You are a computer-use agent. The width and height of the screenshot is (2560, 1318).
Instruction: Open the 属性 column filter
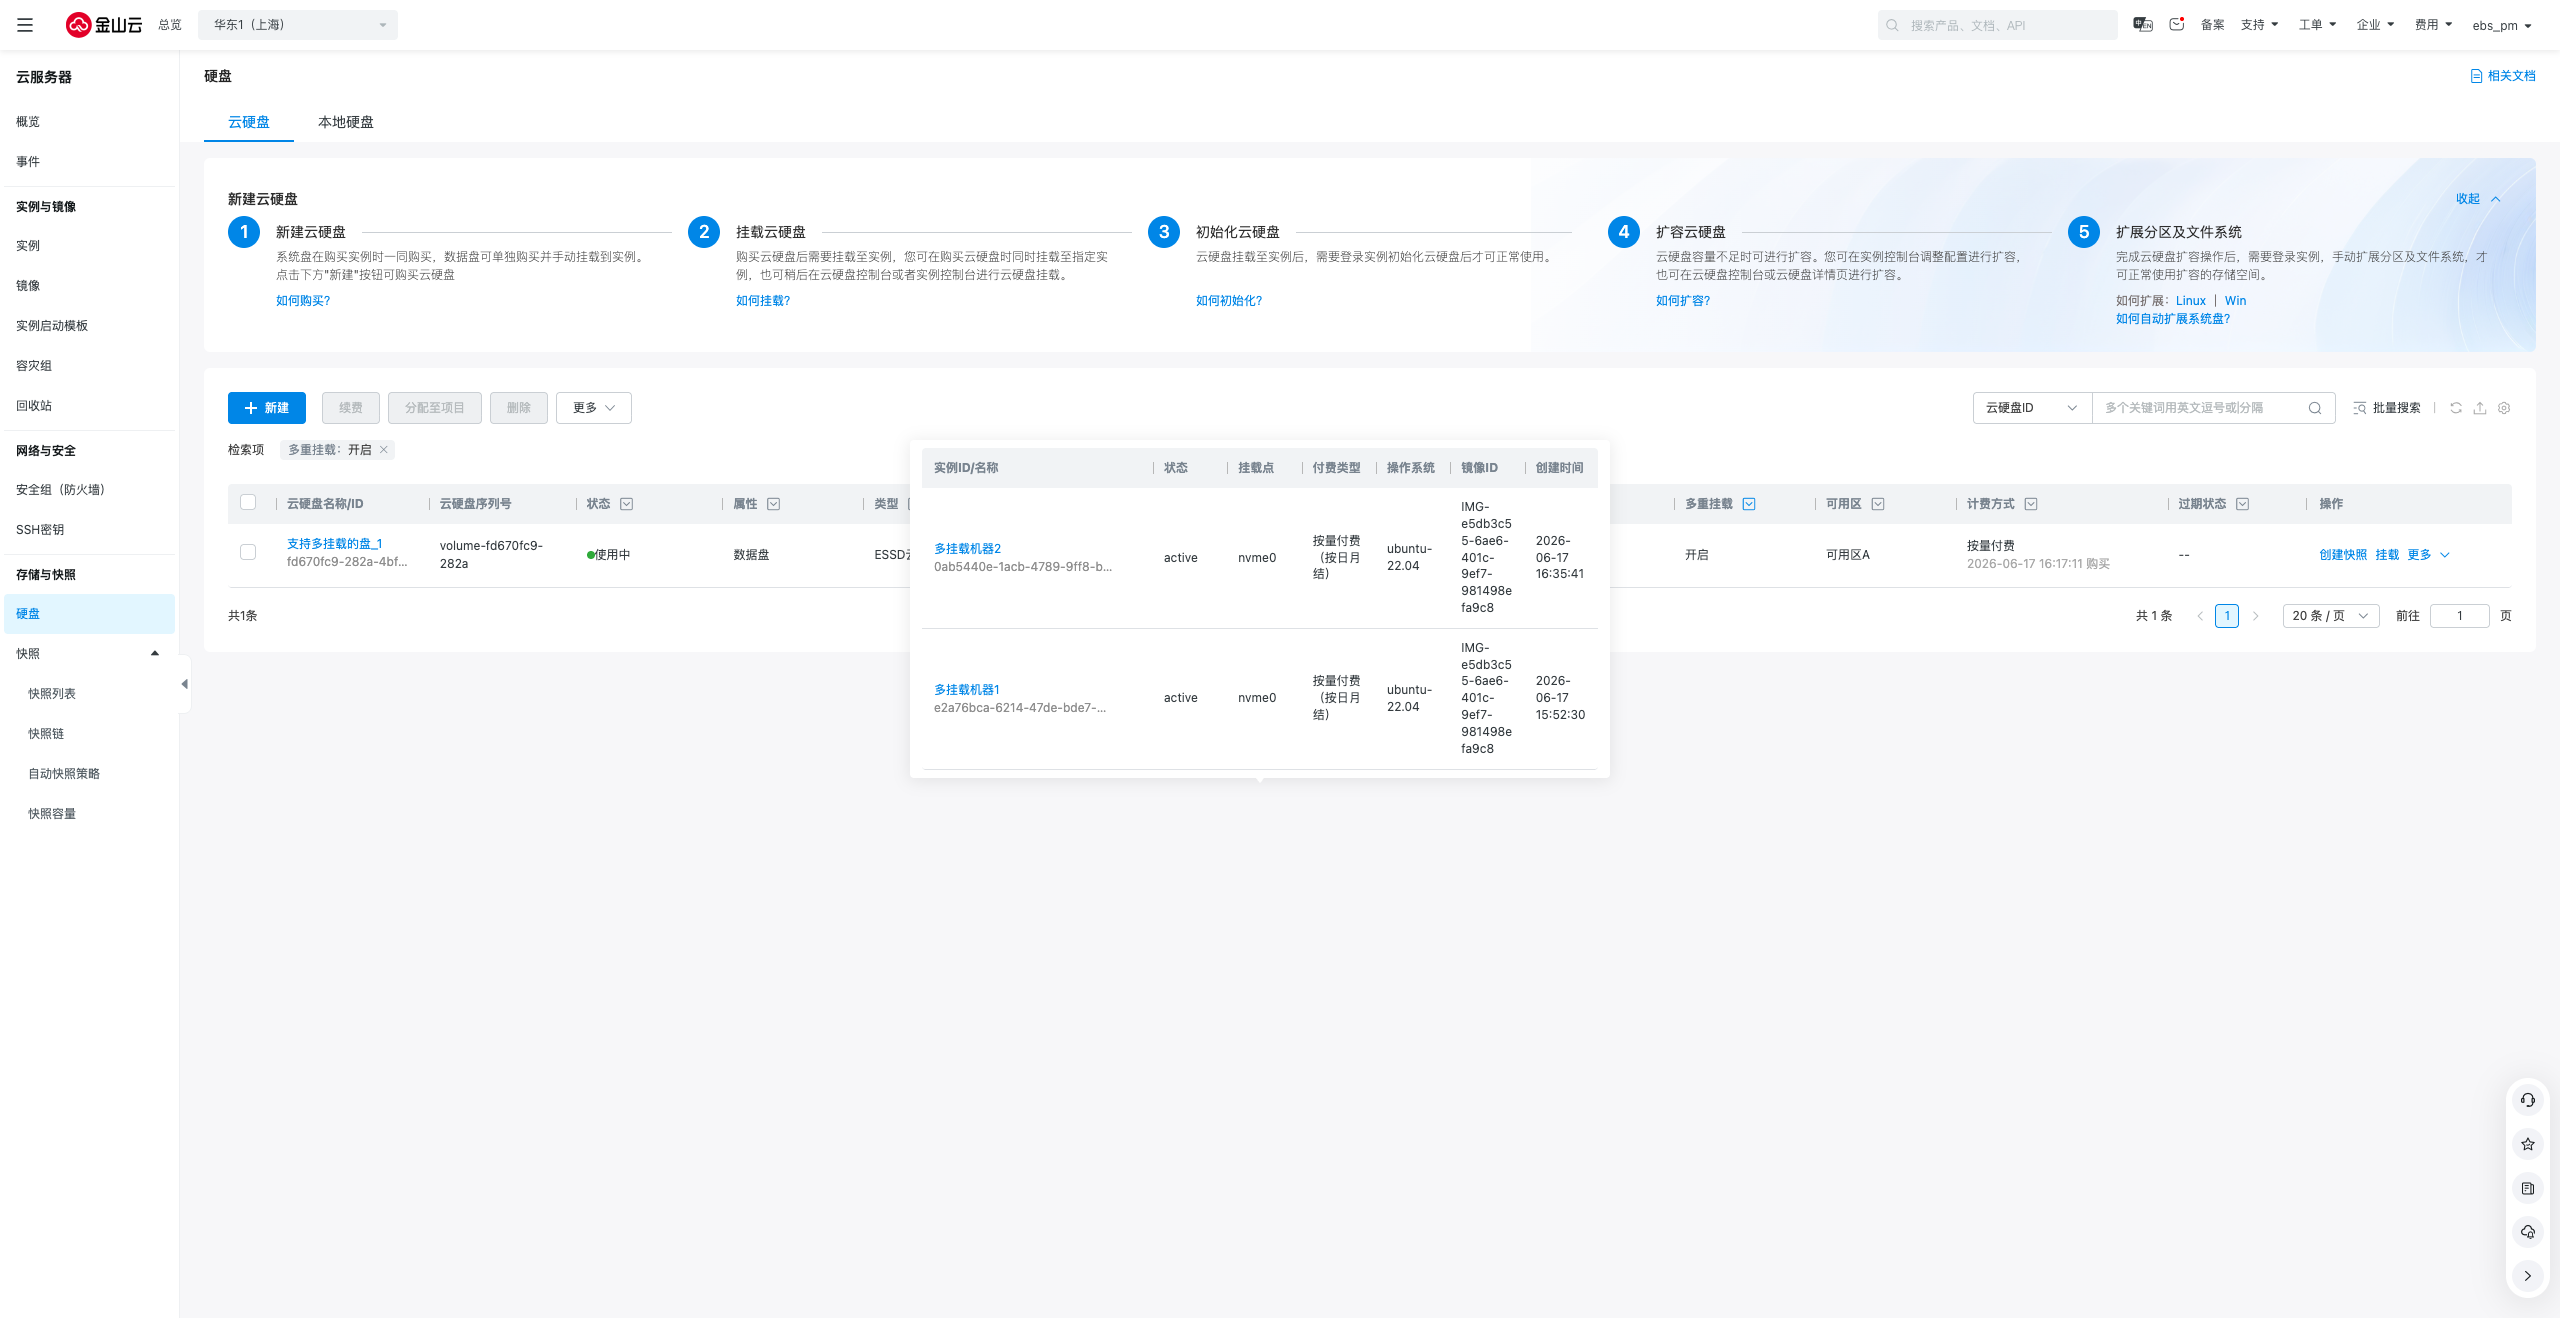pyautogui.click(x=773, y=504)
